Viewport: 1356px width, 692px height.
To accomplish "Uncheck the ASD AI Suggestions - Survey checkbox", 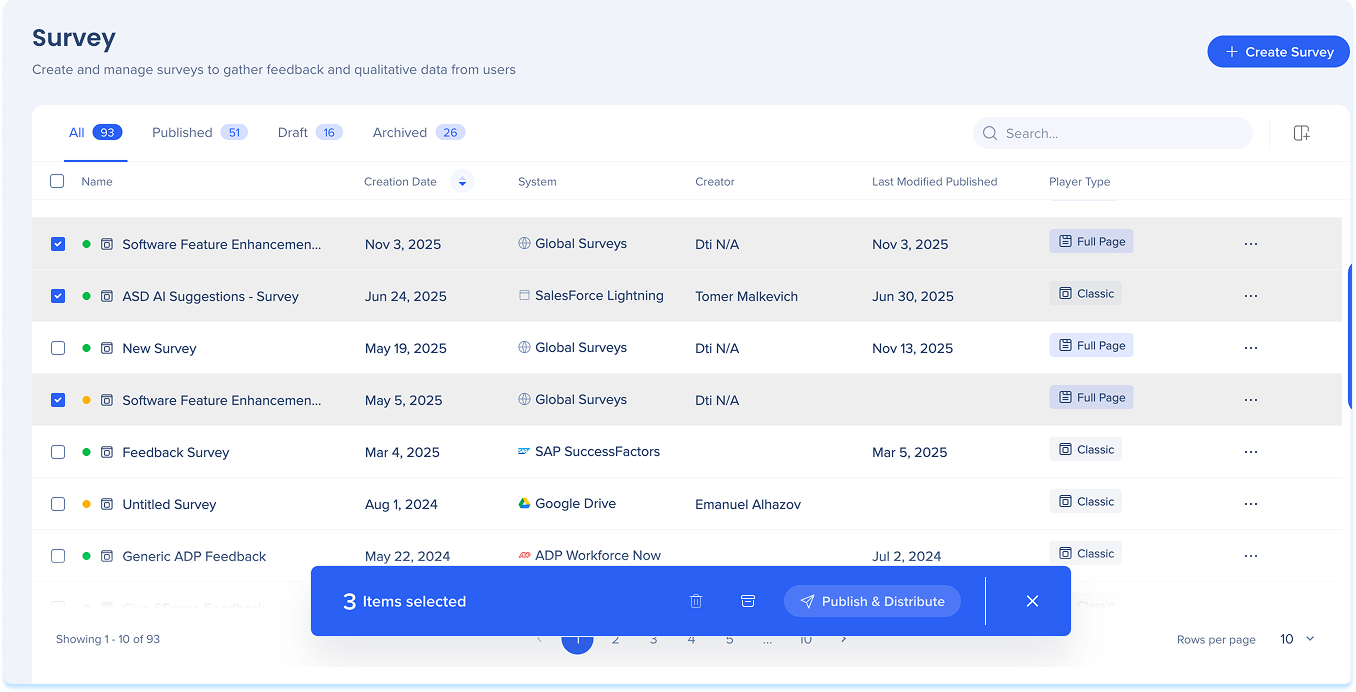I will coord(58,296).
